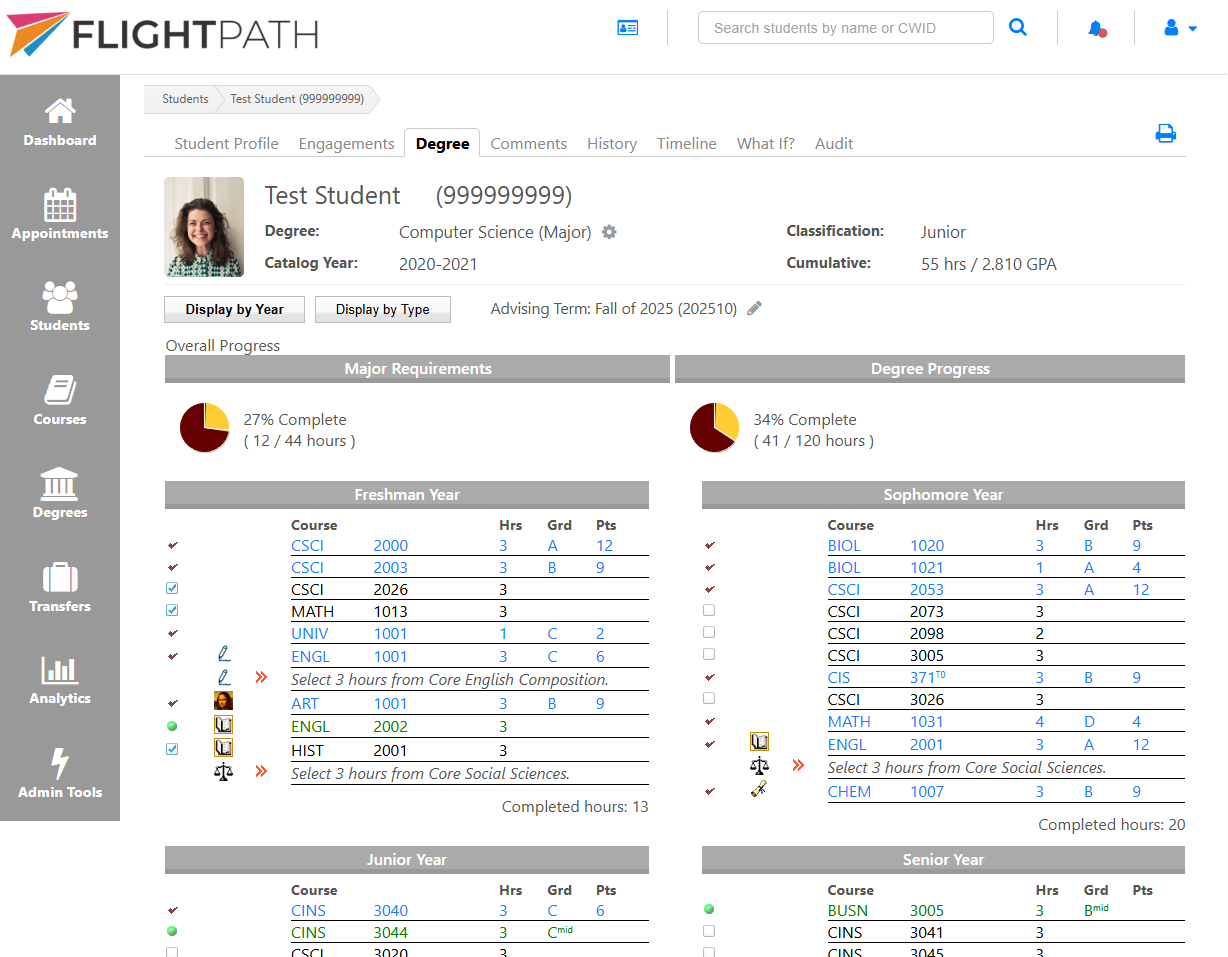Click scales icon in Sophomore Social Sciences row
Viewport: 1228px width, 957px height.
(760, 766)
